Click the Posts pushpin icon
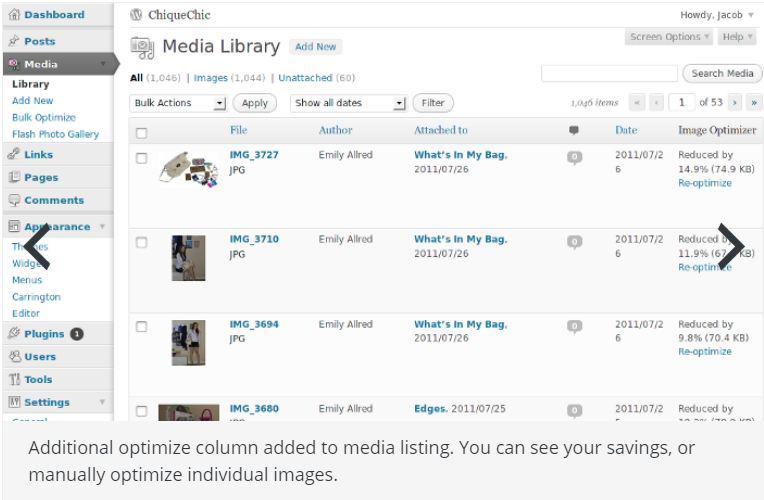The height and width of the screenshot is (500, 764). 14,41
